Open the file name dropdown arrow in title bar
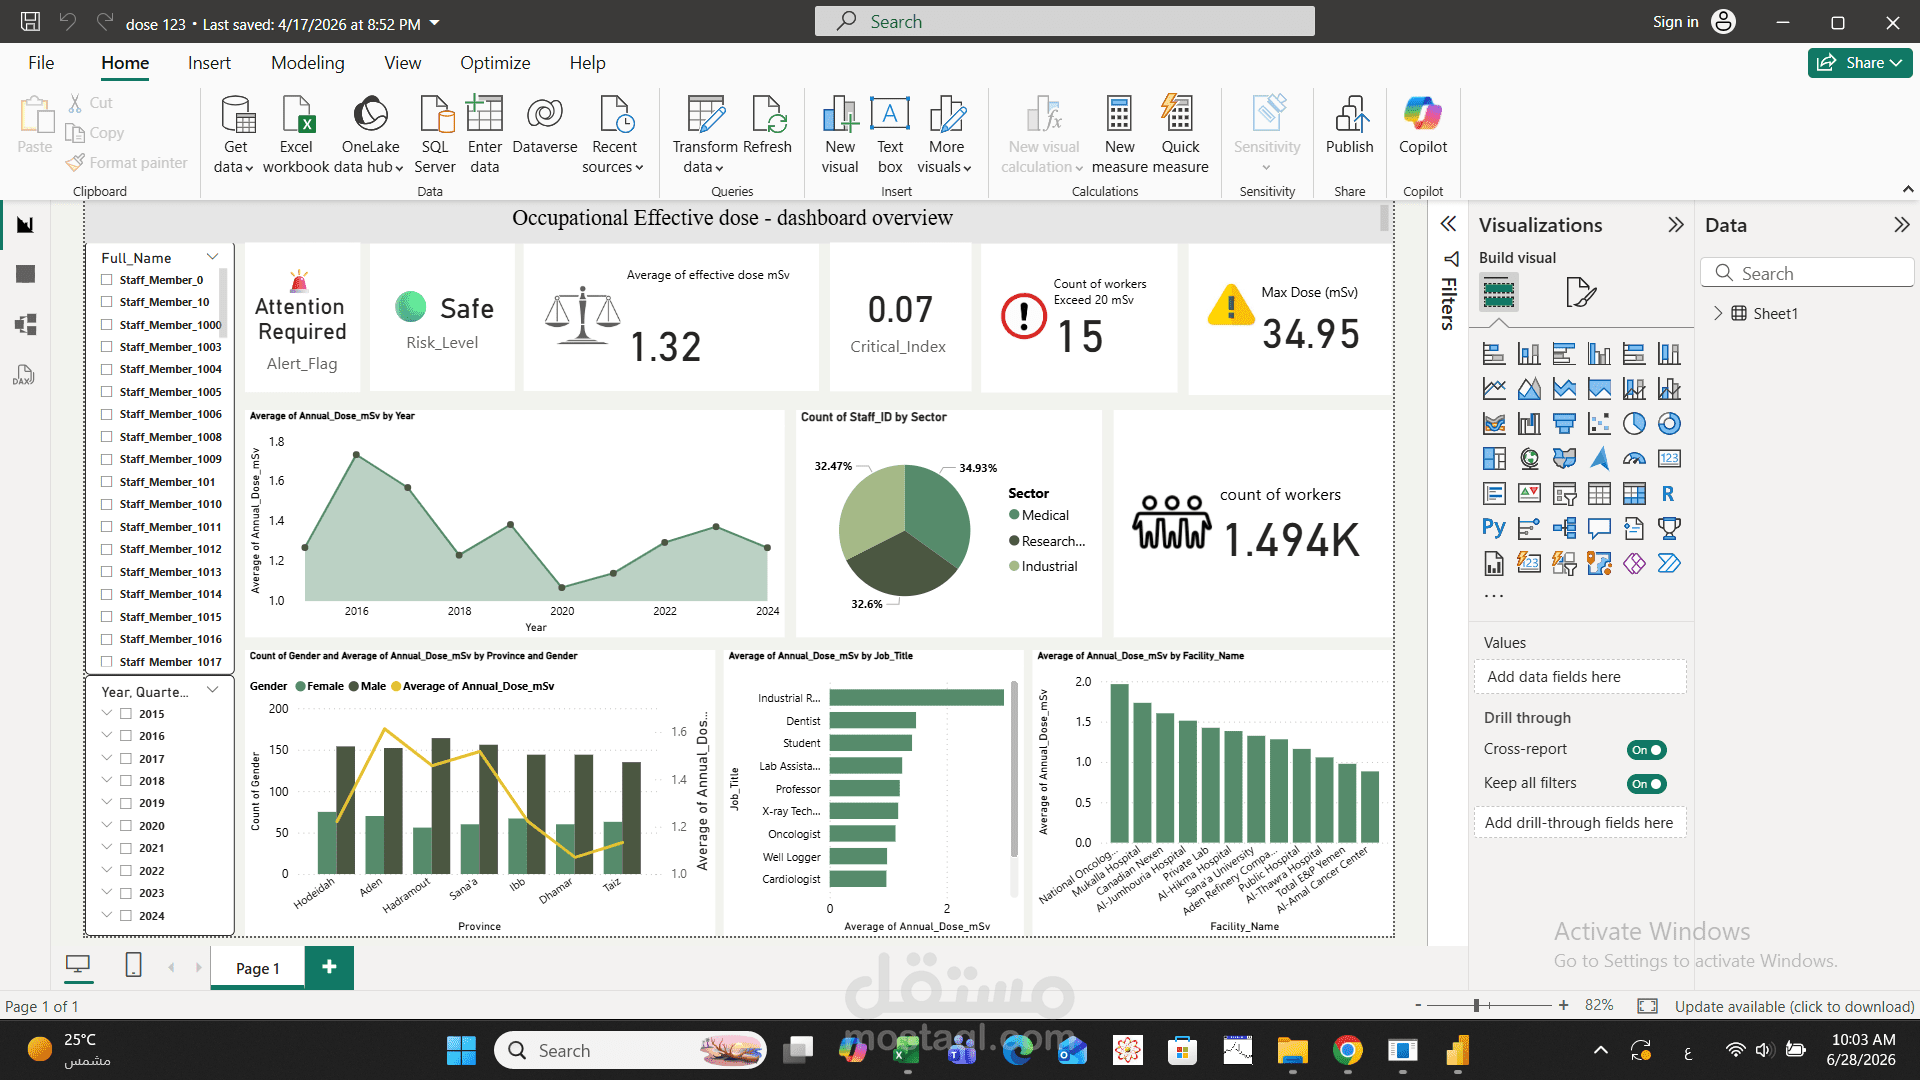This screenshot has height=1080, width=1920. [434, 23]
